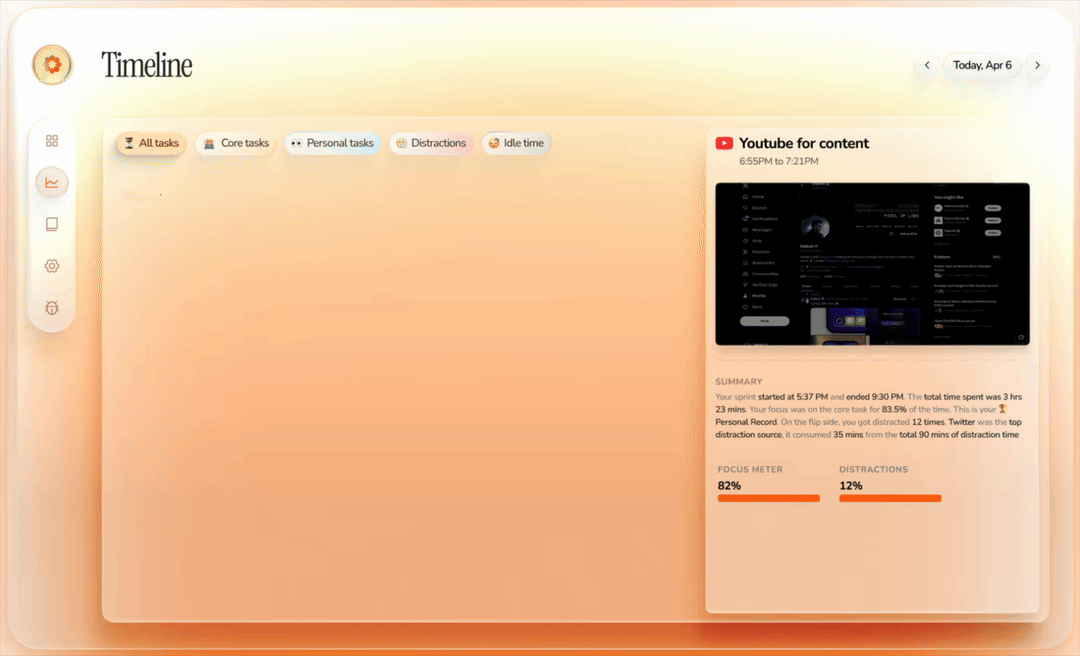
Task: Select the timeline chart icon in the sidebar
Action: point(51,182)
